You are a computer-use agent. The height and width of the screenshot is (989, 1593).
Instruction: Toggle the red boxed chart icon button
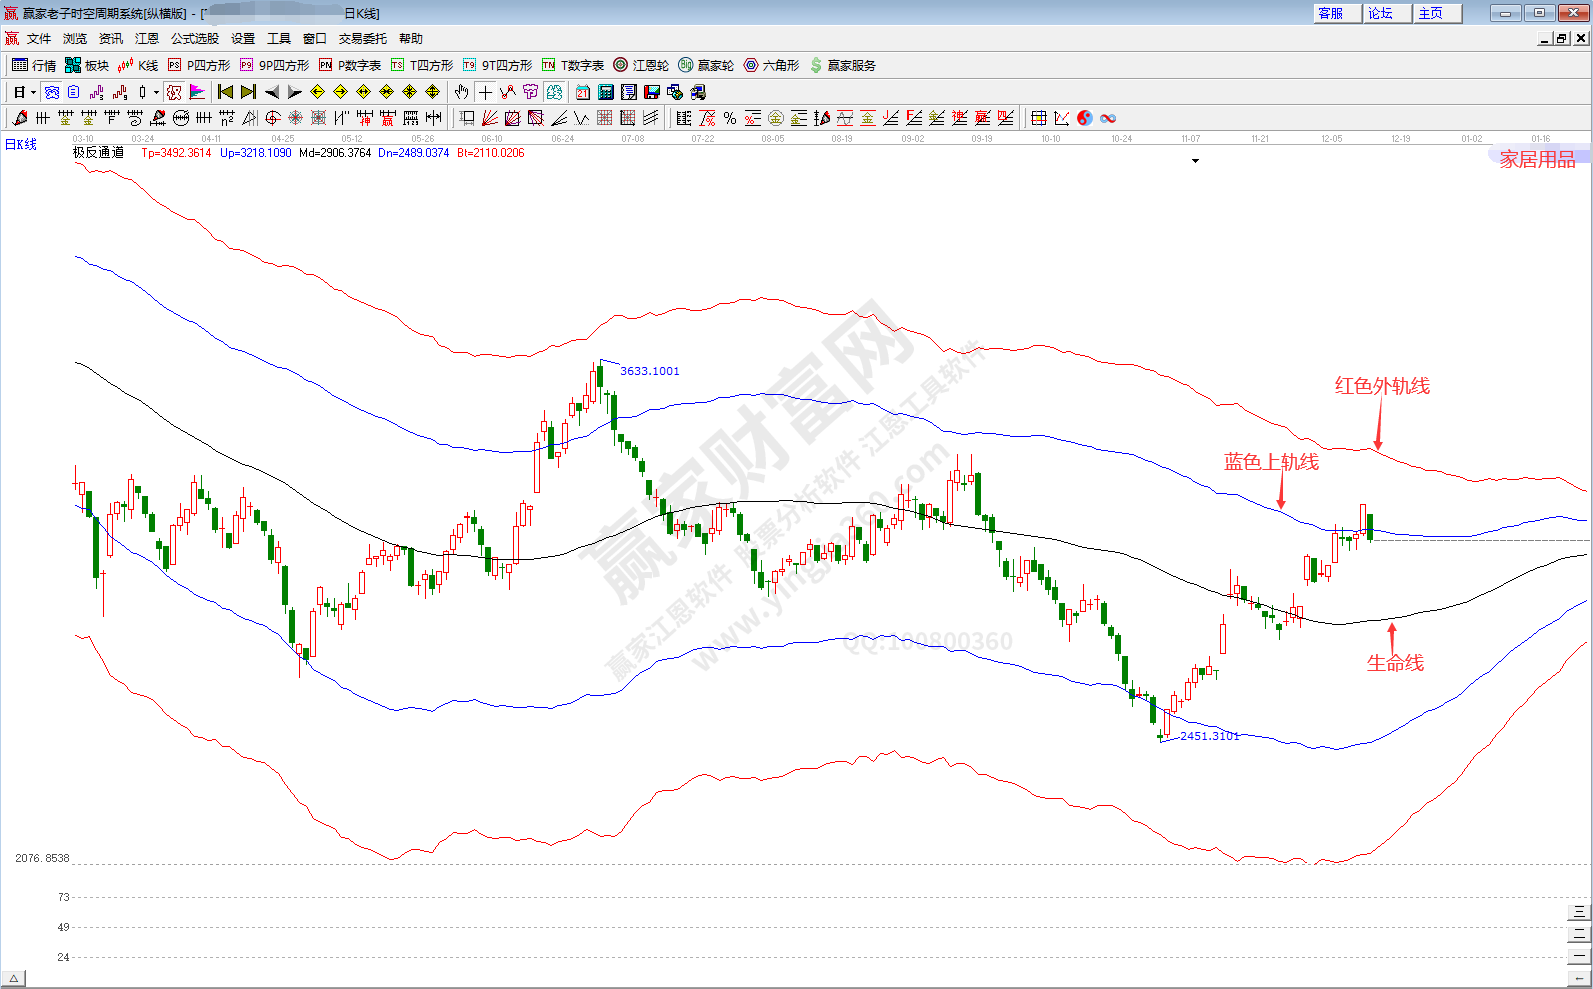[x=174, y=92]
